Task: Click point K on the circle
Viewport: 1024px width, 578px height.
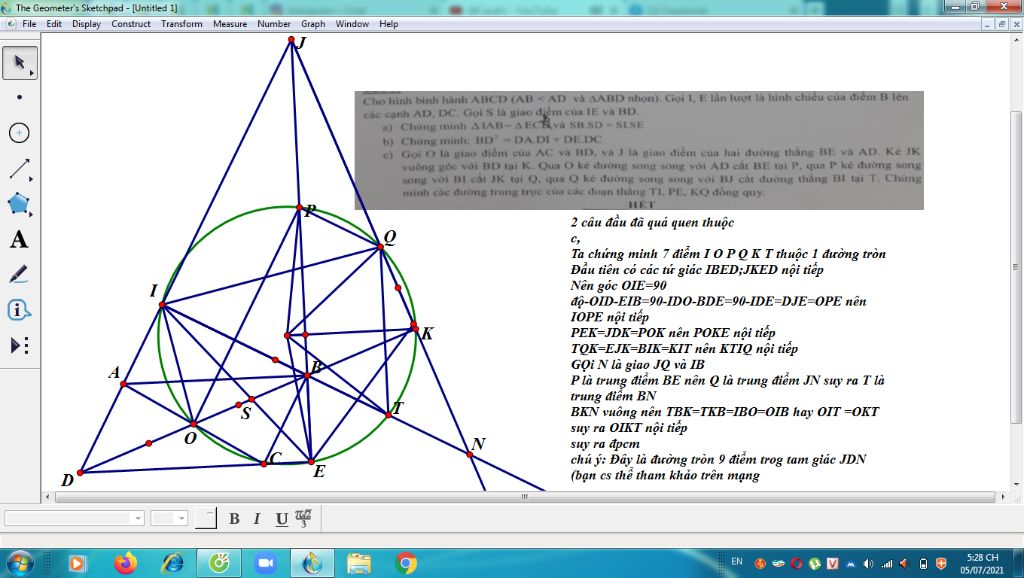Action: coord(415,329)
